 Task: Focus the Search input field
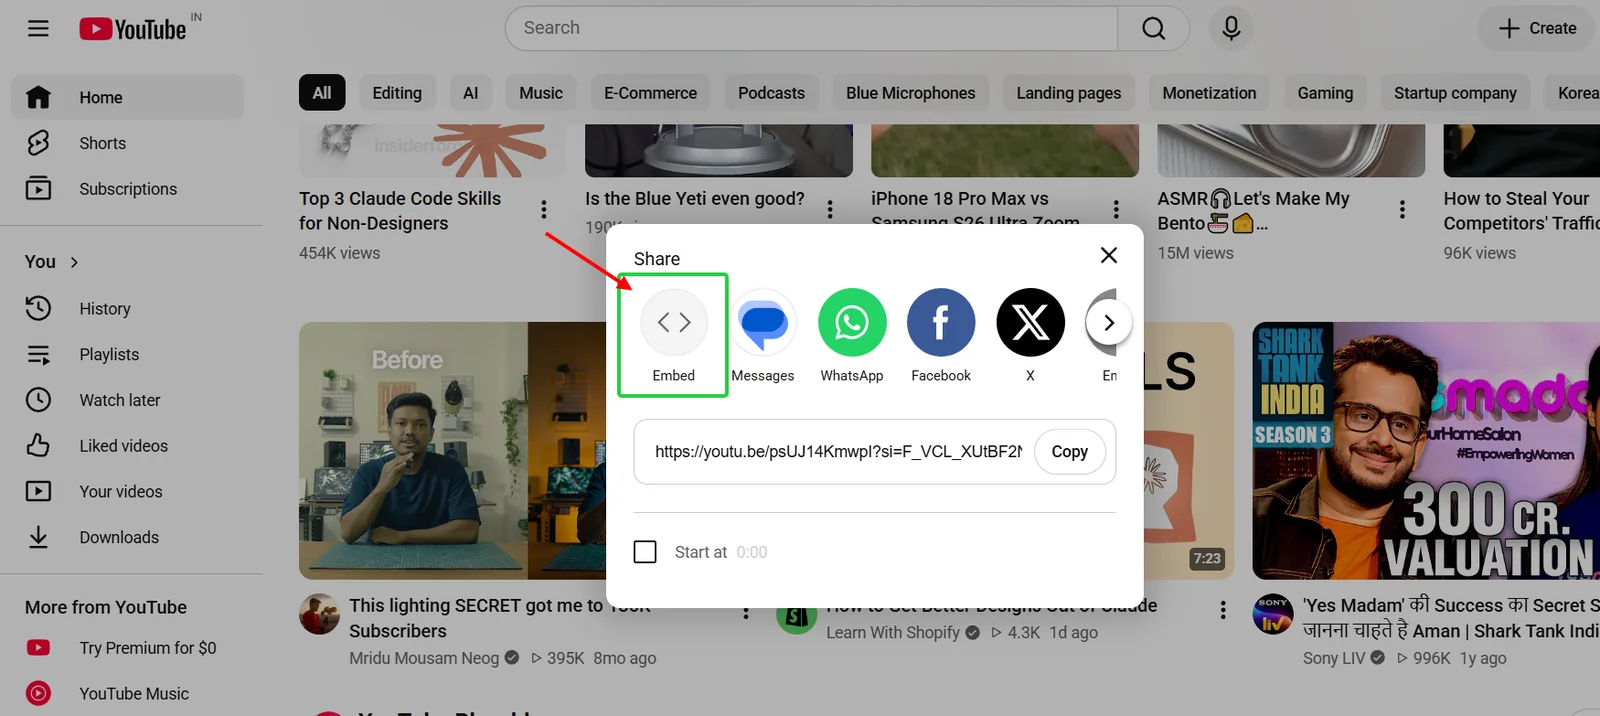pyautogui.click(x=811, y=28)
